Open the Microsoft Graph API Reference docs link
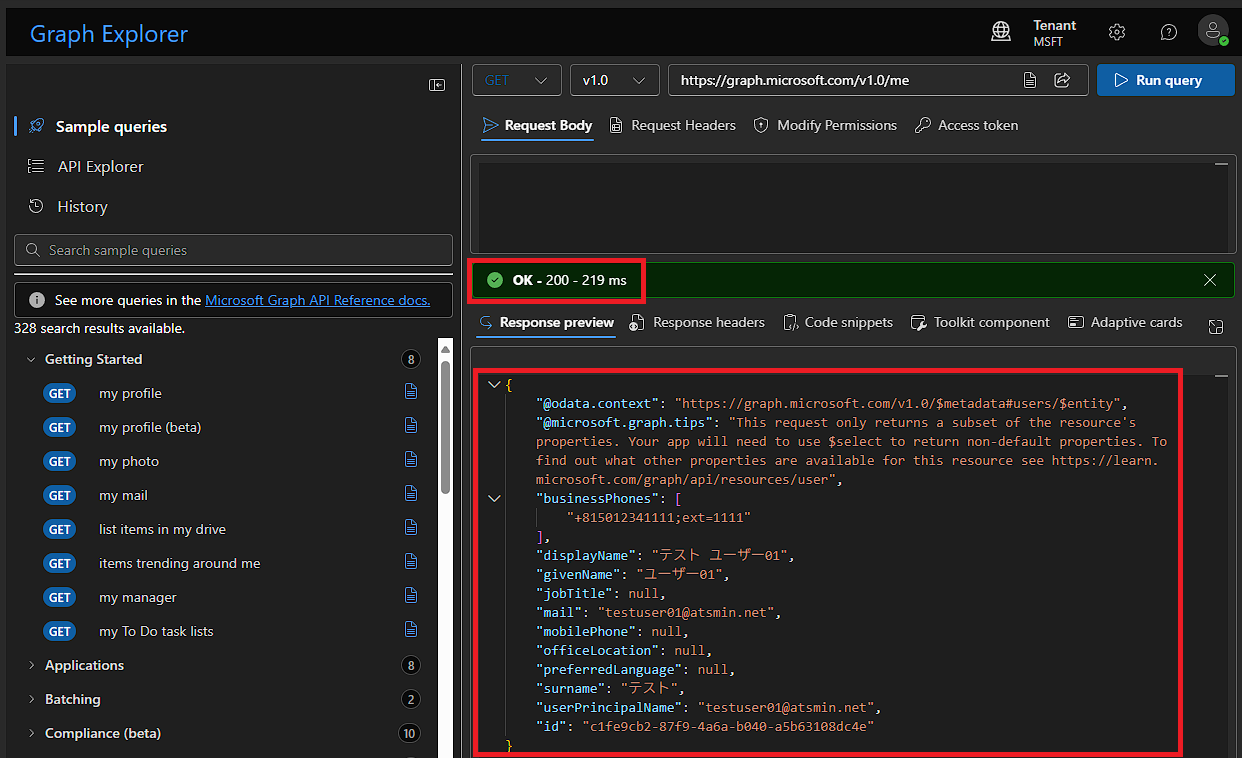The height and width of the screenshot is (758, 1242). click(317, 299)
